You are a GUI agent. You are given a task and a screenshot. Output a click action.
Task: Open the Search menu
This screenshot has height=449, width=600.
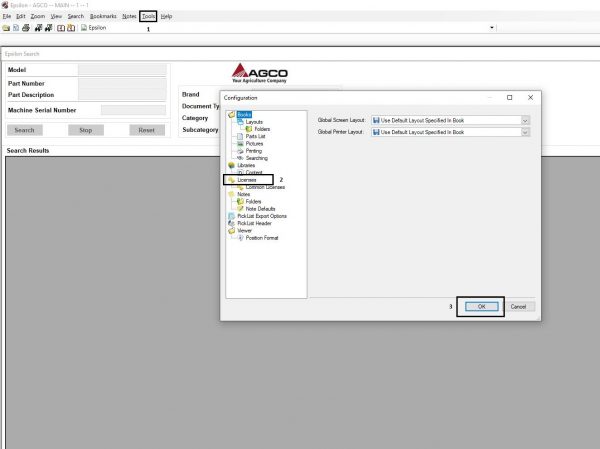pos(76,16)
